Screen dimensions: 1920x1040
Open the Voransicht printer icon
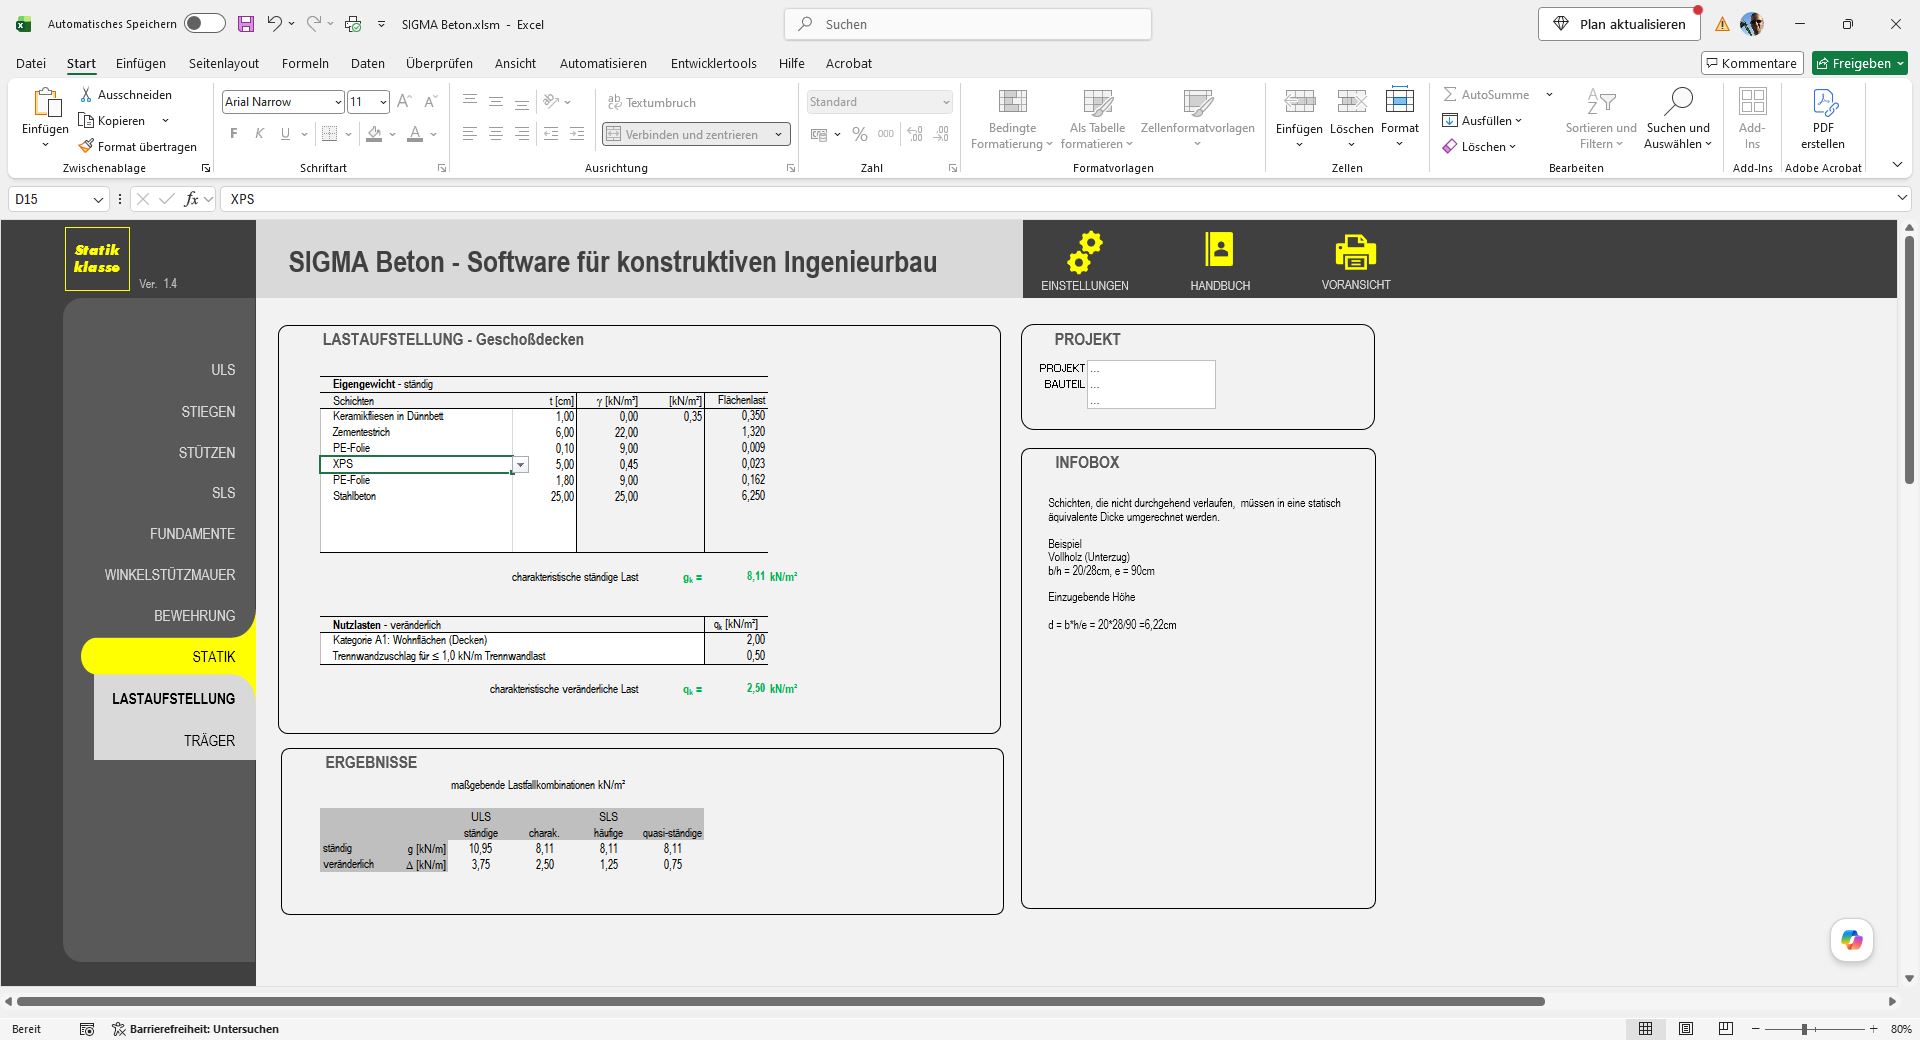[x=1355, y=252]
